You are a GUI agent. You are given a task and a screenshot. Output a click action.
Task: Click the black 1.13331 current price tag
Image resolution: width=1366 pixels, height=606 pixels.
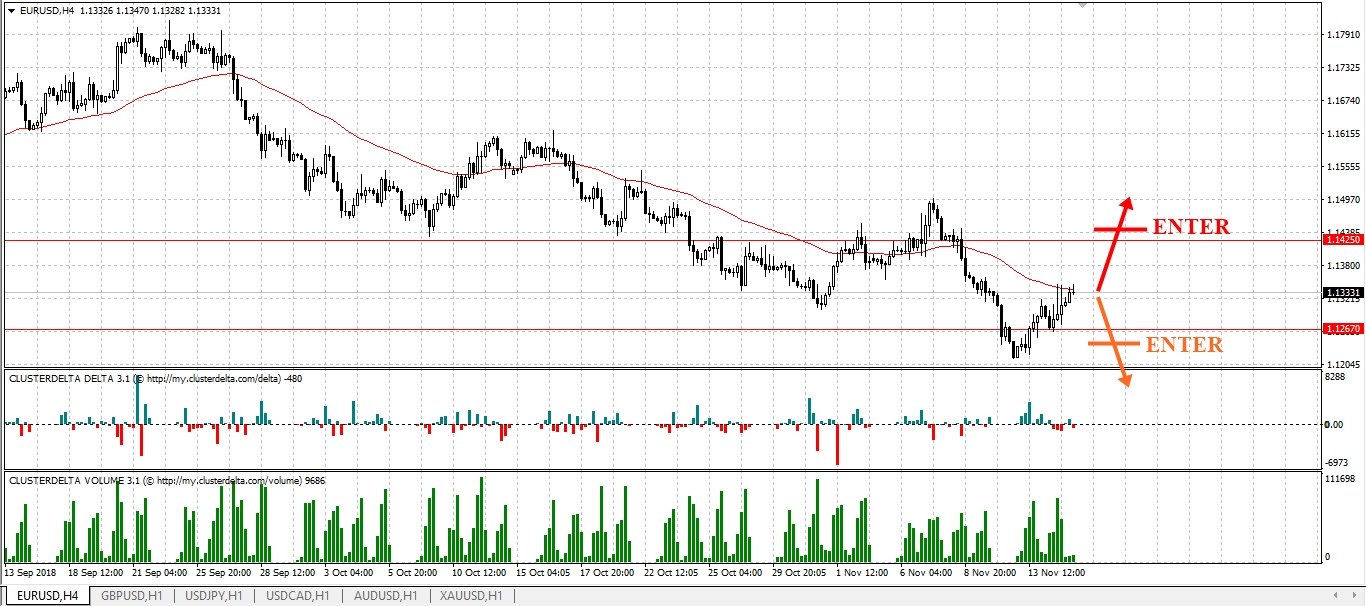tap(1341, 293)
